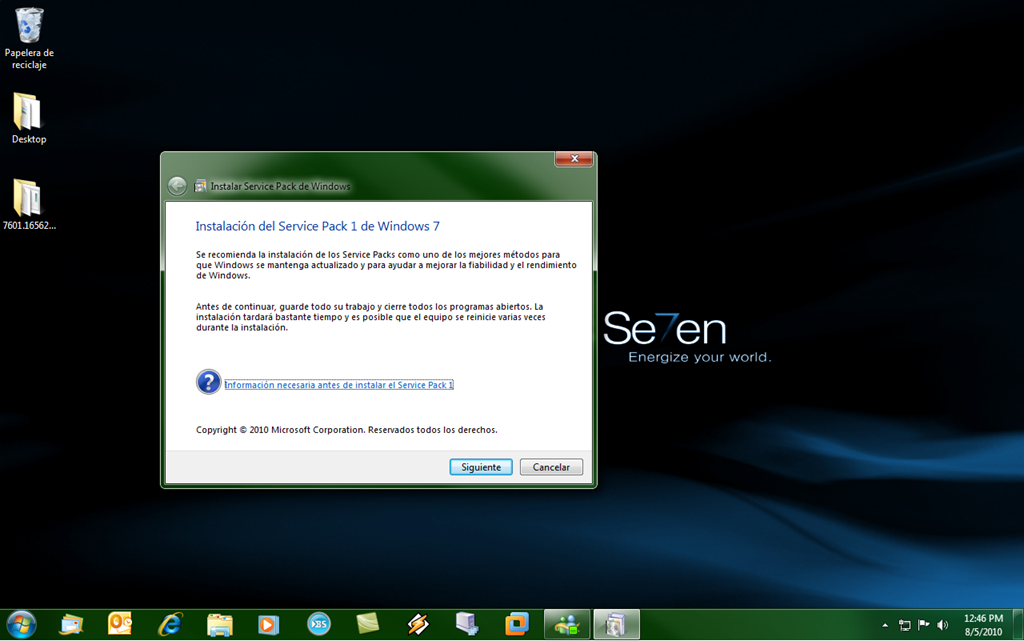The width and height of the screenshot is (1024, 641).
Task: Launch Outlook from the taskbar
Action: (x=121, y=624)
